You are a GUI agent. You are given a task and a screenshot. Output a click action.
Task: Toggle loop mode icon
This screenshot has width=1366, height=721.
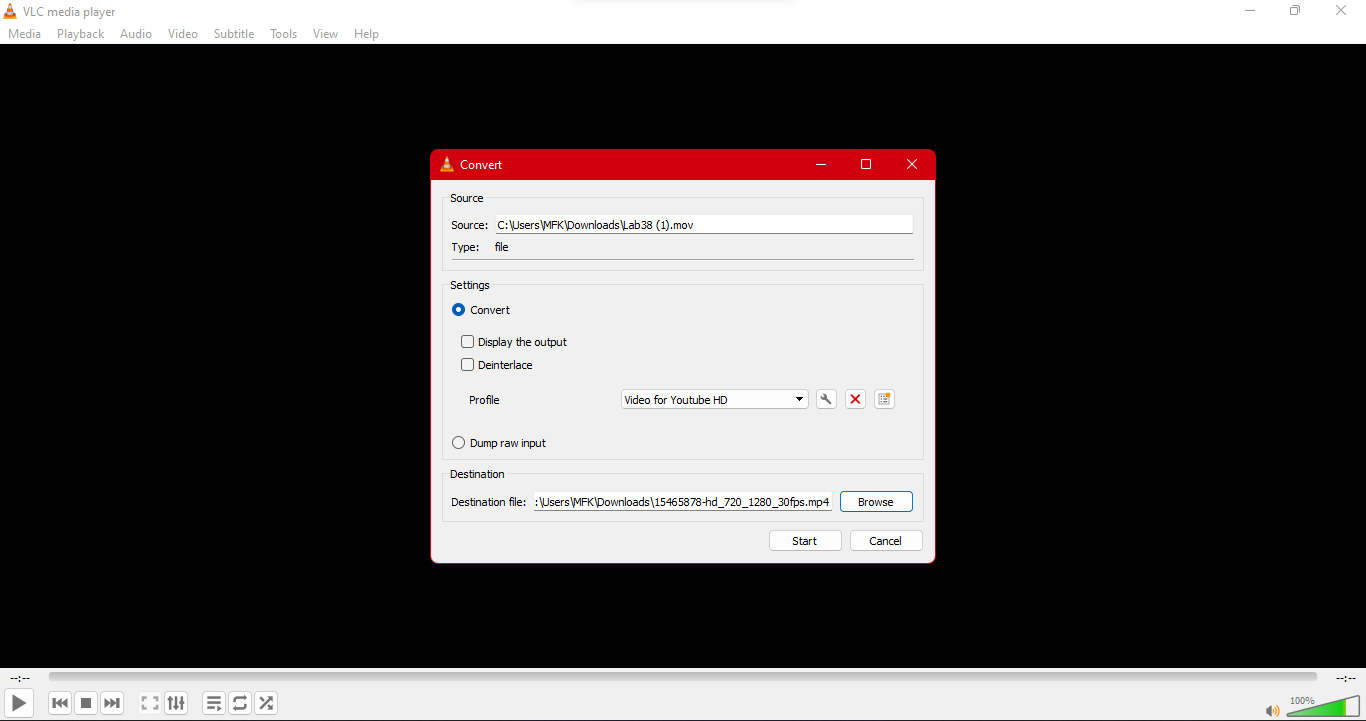click(x=240, y=703)
